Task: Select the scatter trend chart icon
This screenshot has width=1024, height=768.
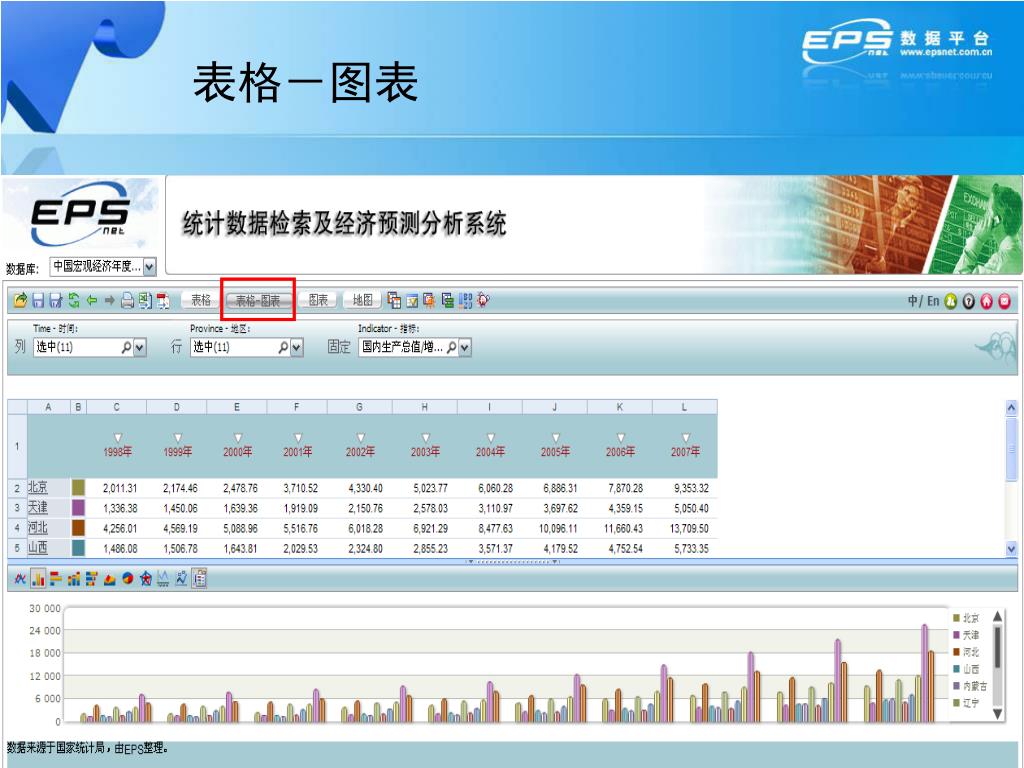Action: coord(181,578)
